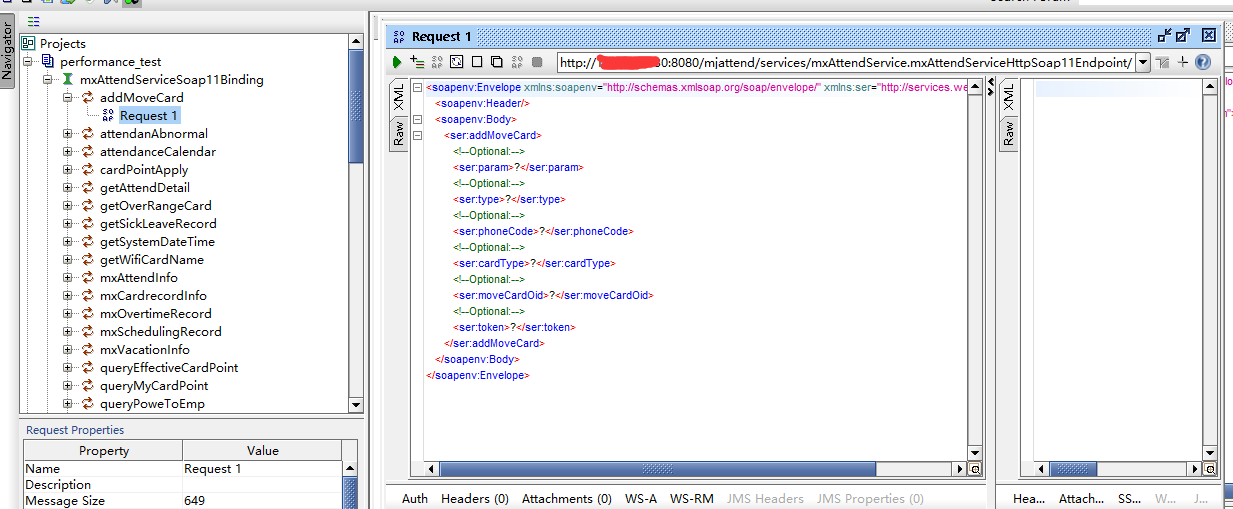This screenshot has height=509, width=1233.
Task: Submit request with the green play icon
Action: 397,62
